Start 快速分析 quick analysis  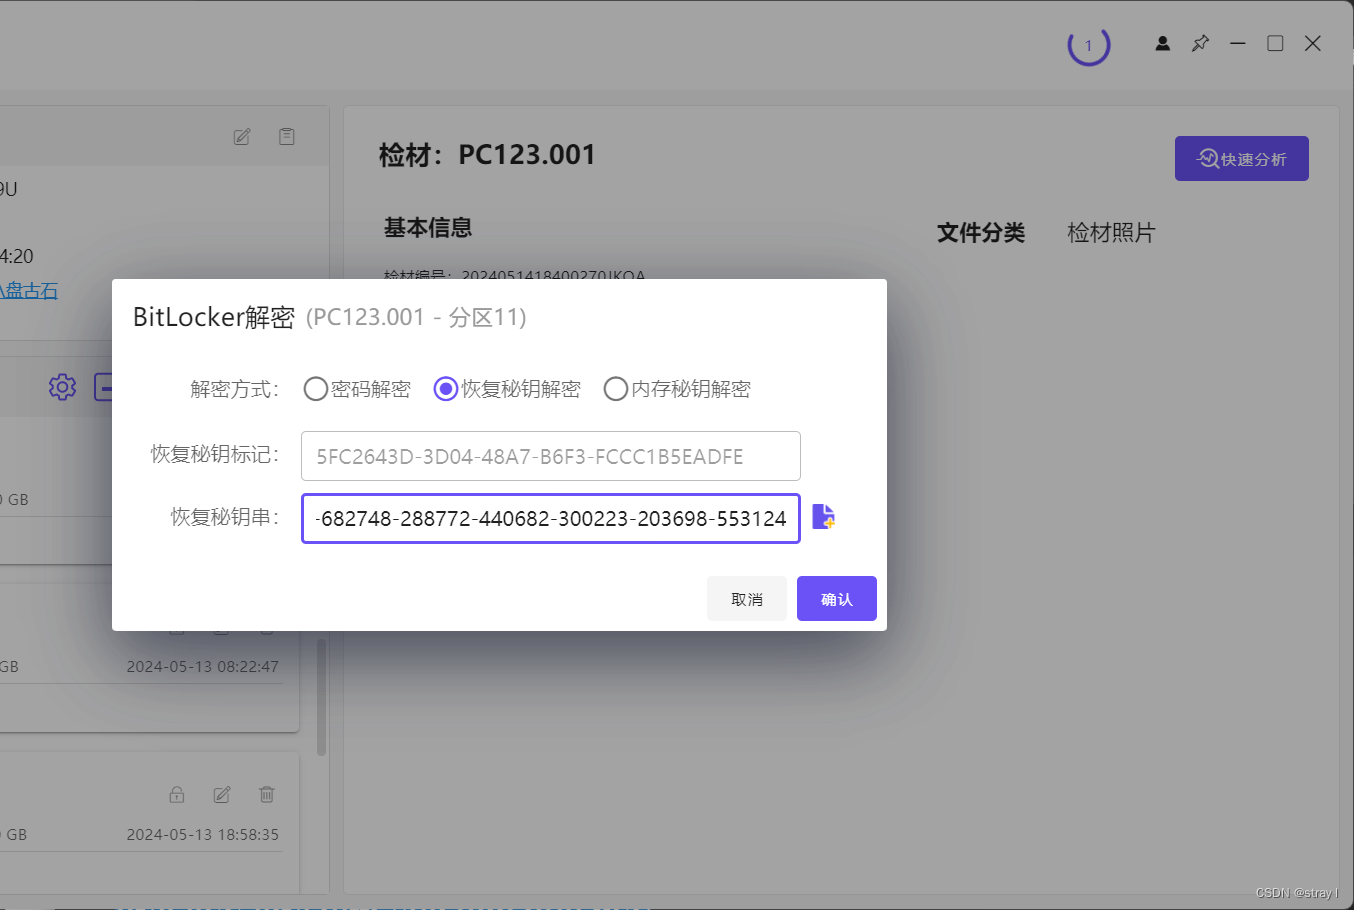tap(1242, 159)
